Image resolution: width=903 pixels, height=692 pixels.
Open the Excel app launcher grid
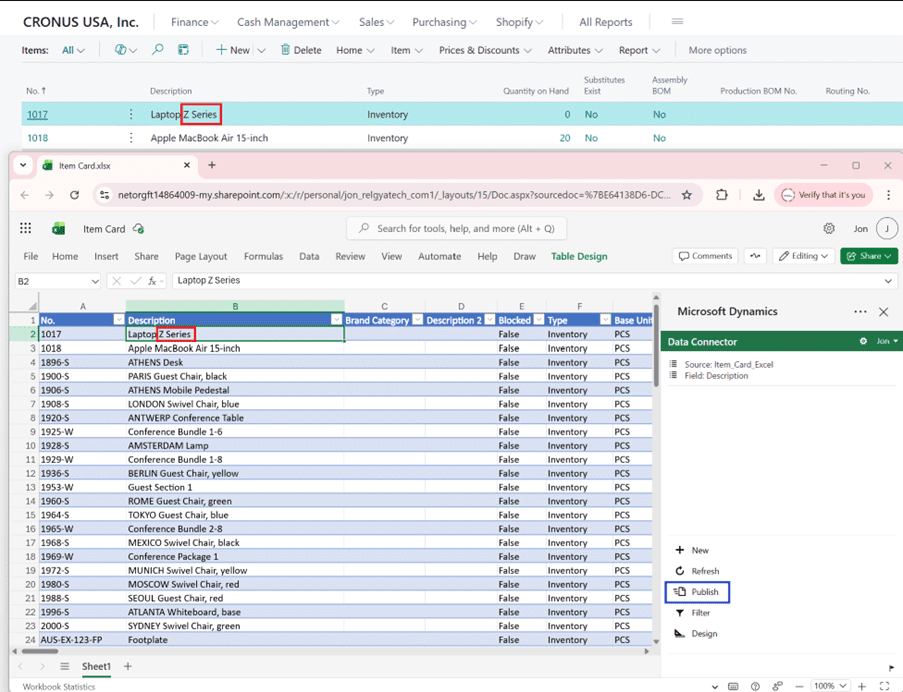25,229
